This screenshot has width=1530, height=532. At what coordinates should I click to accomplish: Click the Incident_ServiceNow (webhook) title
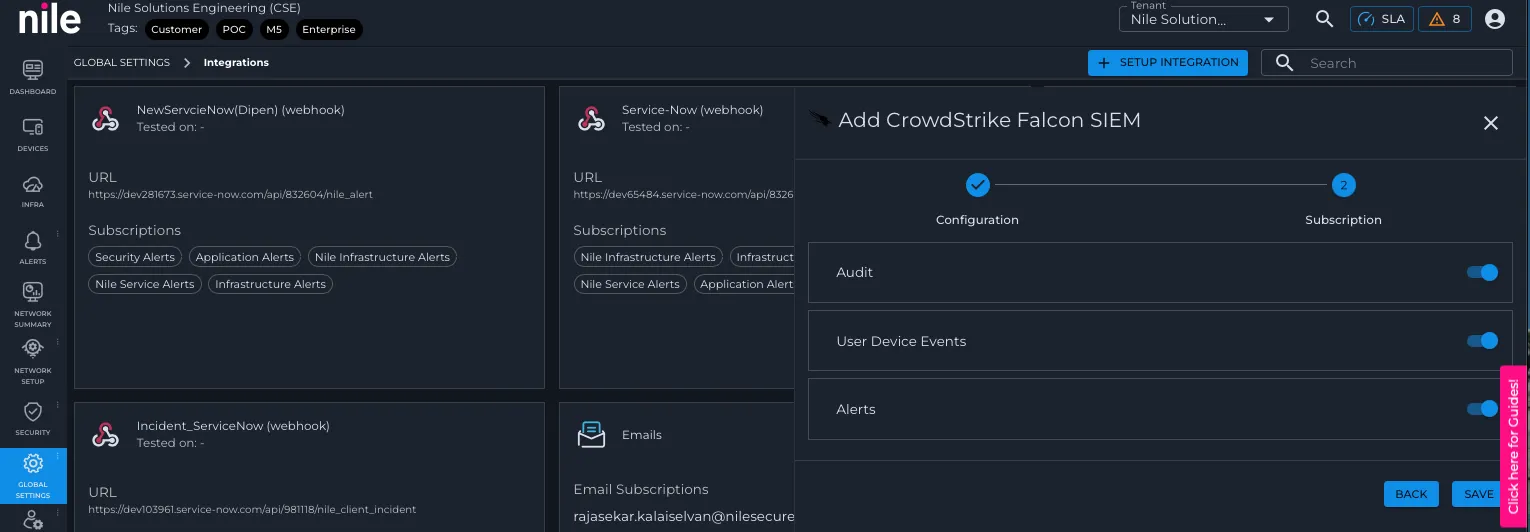point(233,426)
